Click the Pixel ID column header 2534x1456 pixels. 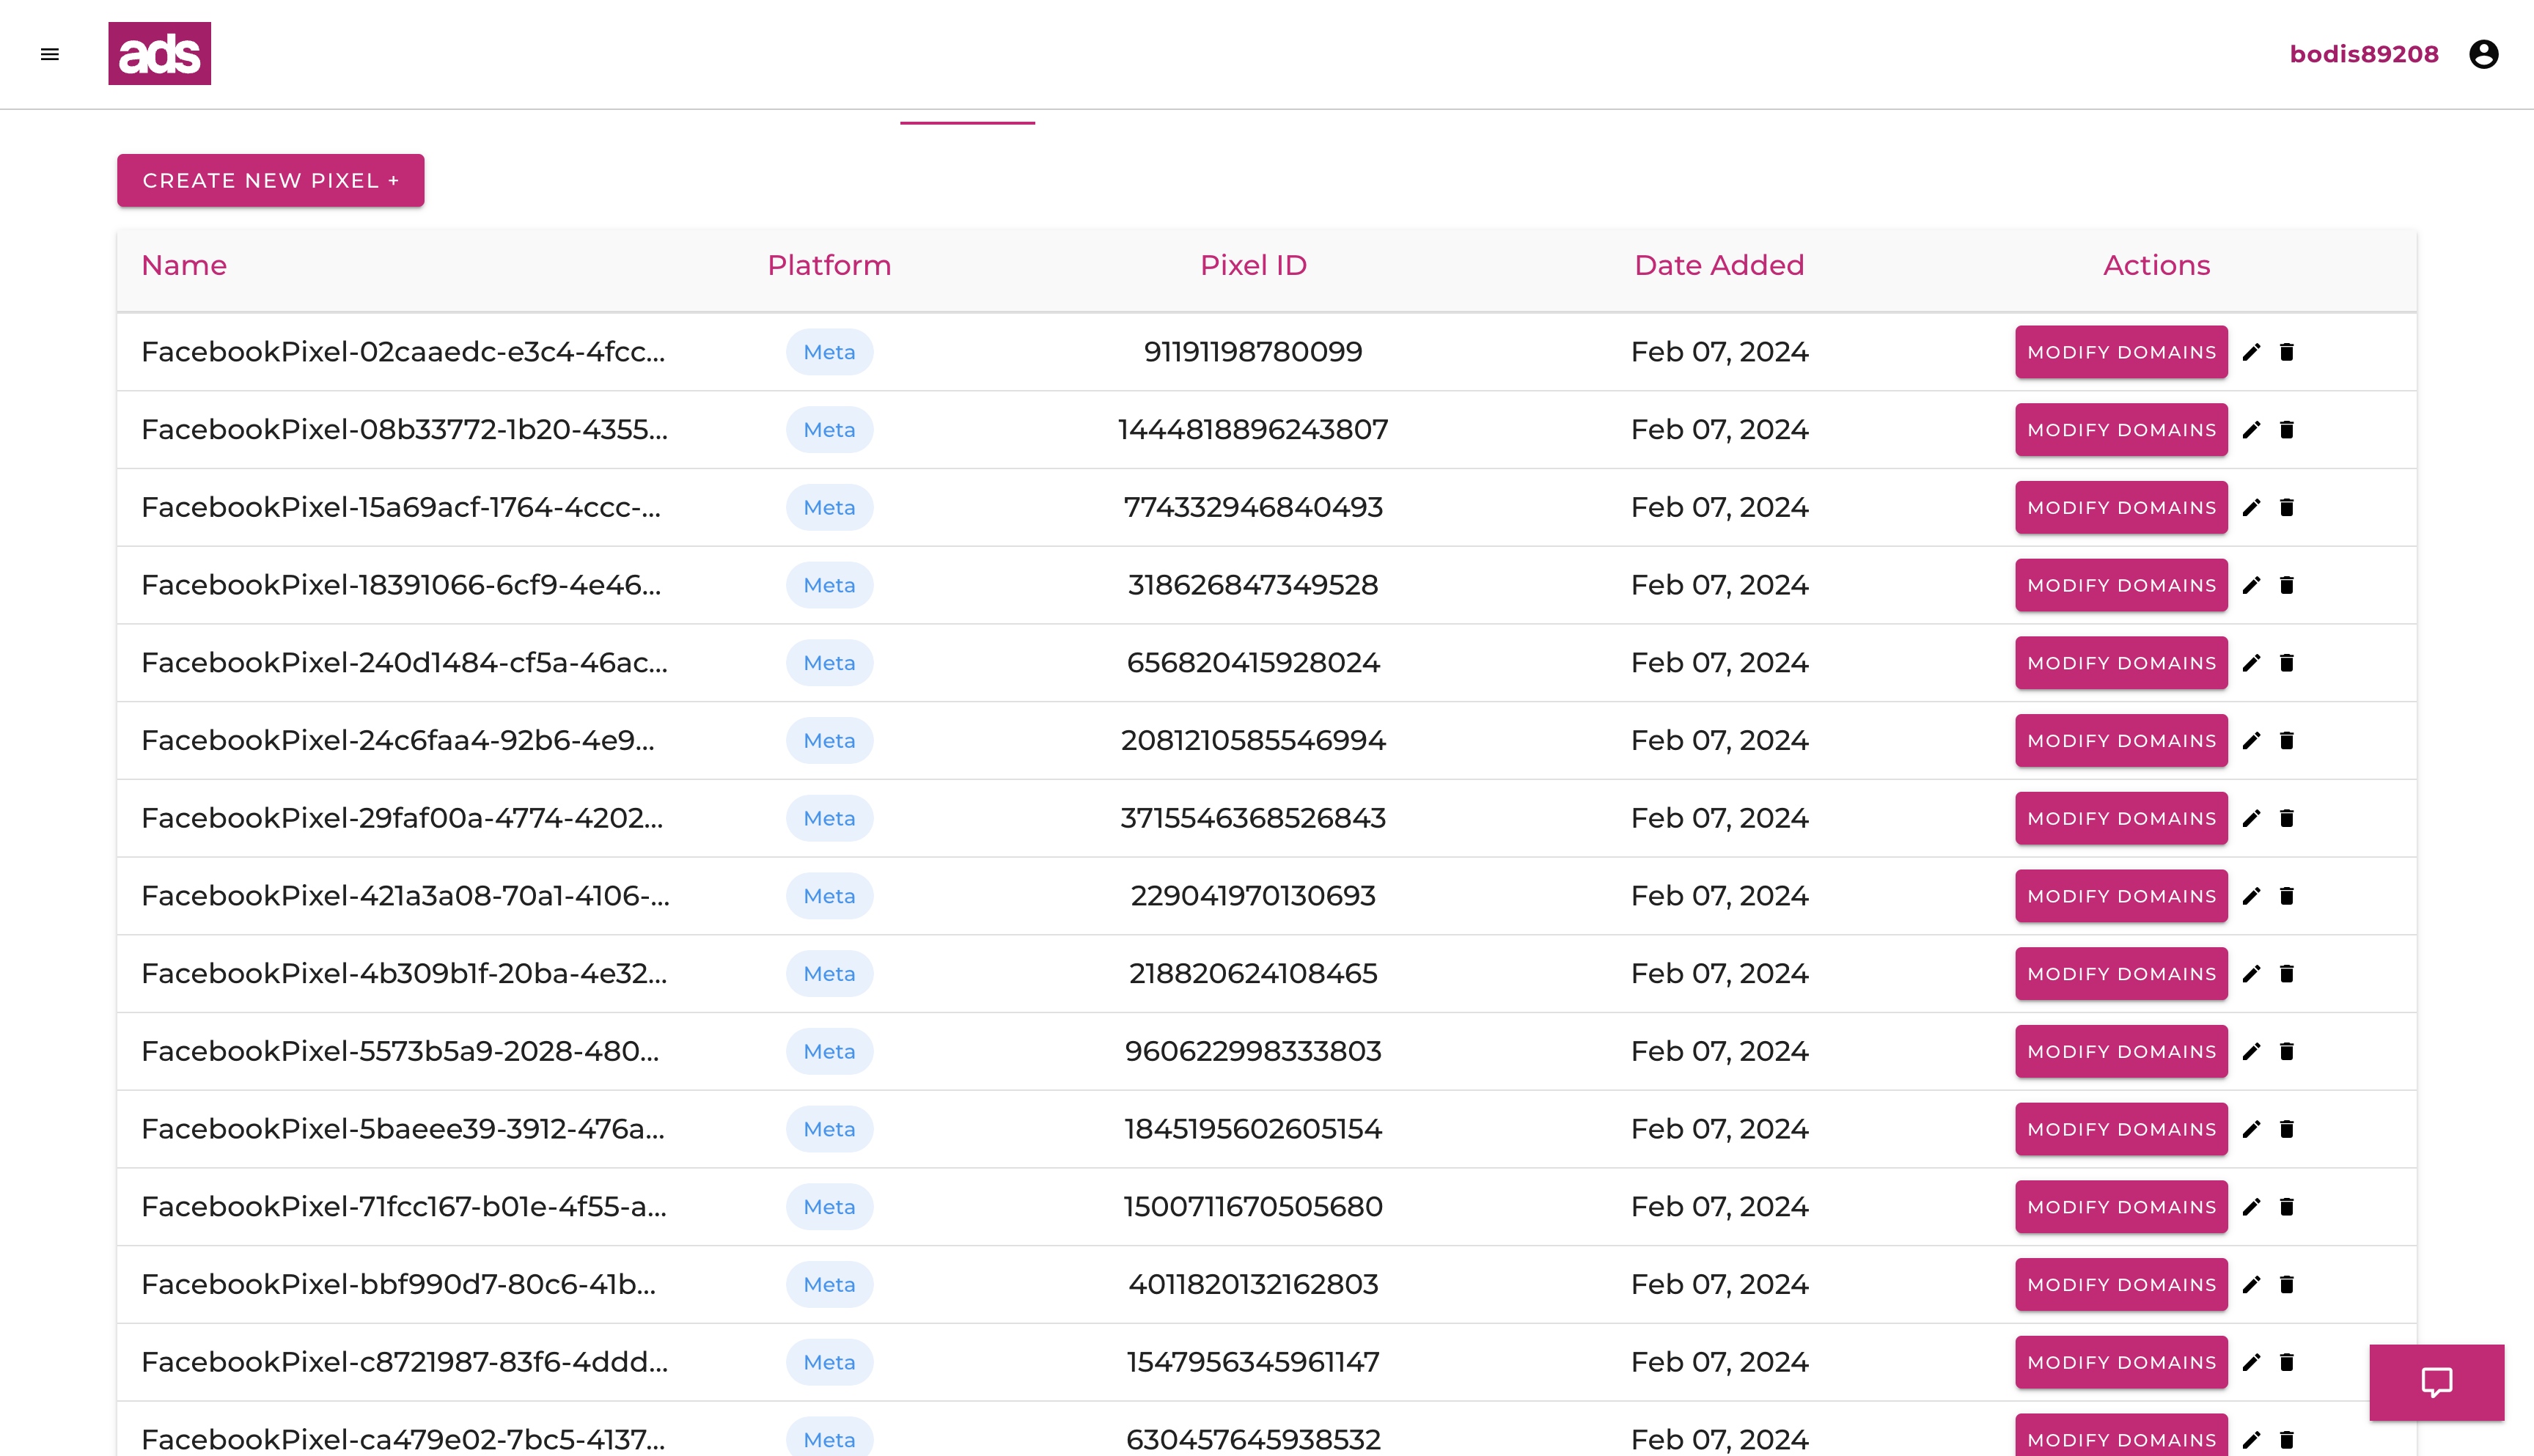[x=1252, y=265]
